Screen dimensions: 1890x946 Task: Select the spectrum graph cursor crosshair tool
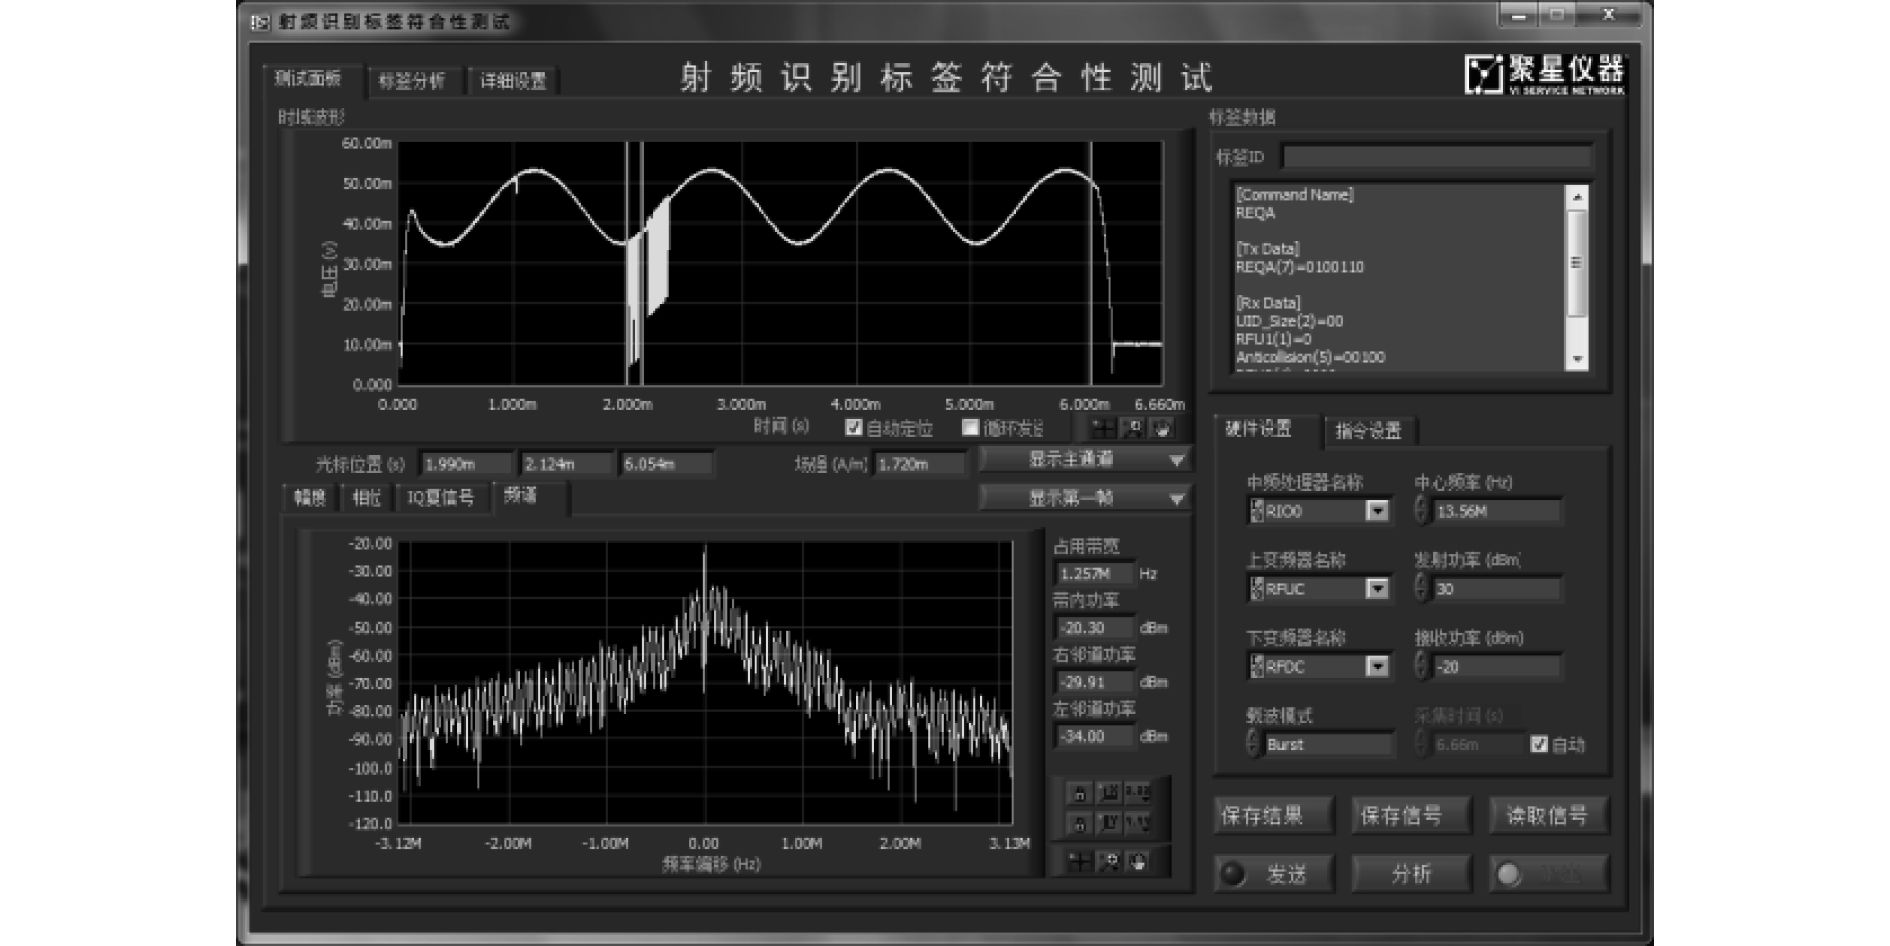(x=1079, y=862)
